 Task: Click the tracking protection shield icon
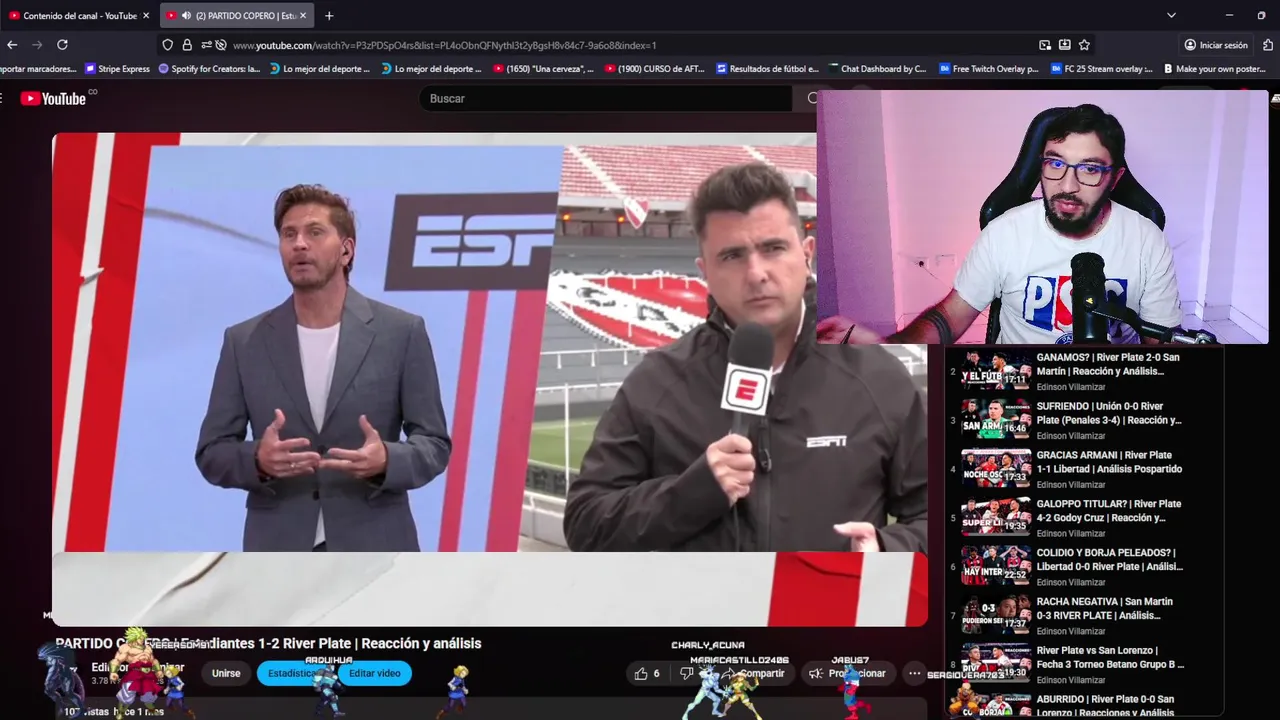167,45
